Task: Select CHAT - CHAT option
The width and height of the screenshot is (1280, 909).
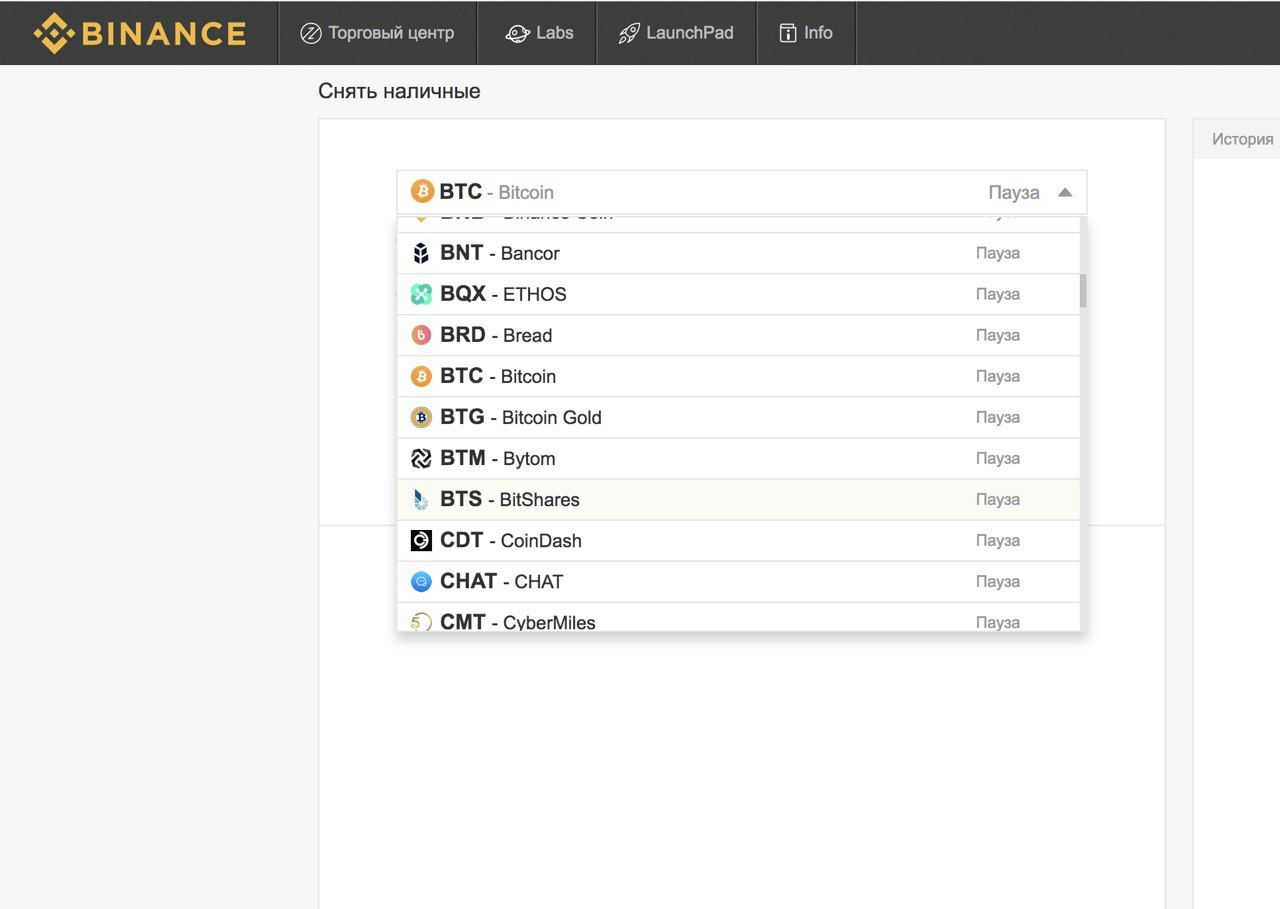Action: pos(738,581)
